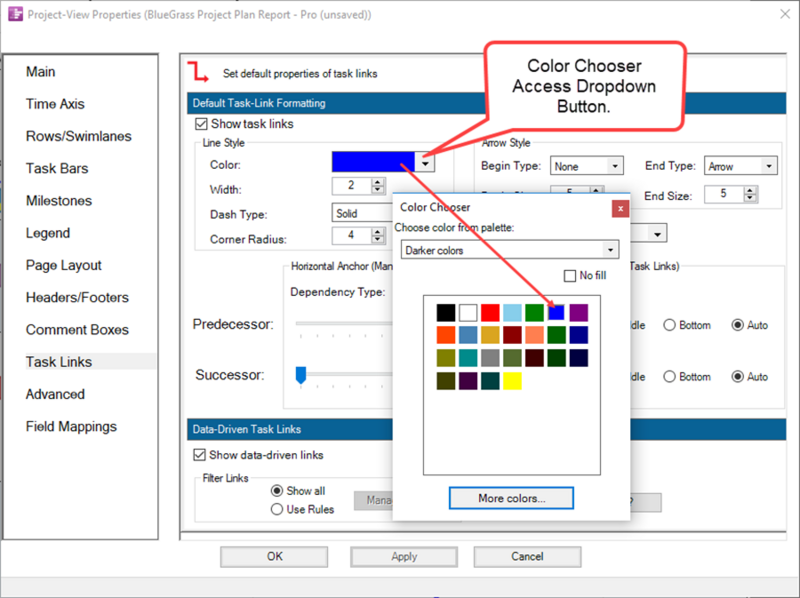
Task: Choose Bottom for the Predecessor anchor
Action: click(x=669, y=325)
